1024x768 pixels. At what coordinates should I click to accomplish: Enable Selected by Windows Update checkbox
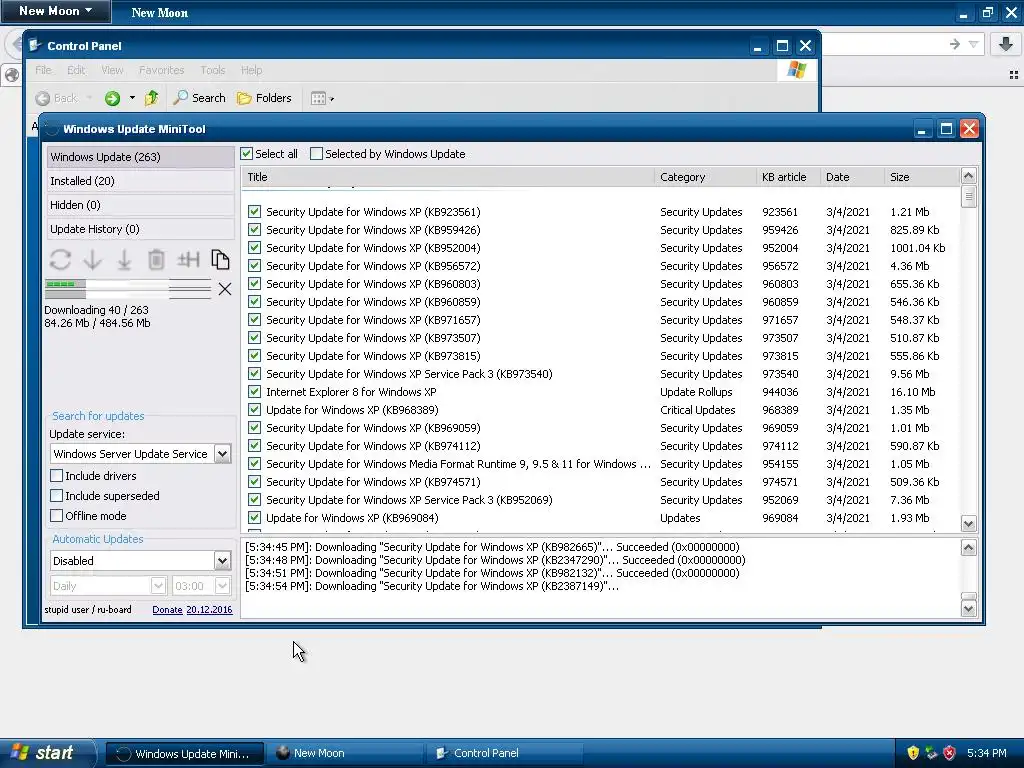click(x=316, y=154)
